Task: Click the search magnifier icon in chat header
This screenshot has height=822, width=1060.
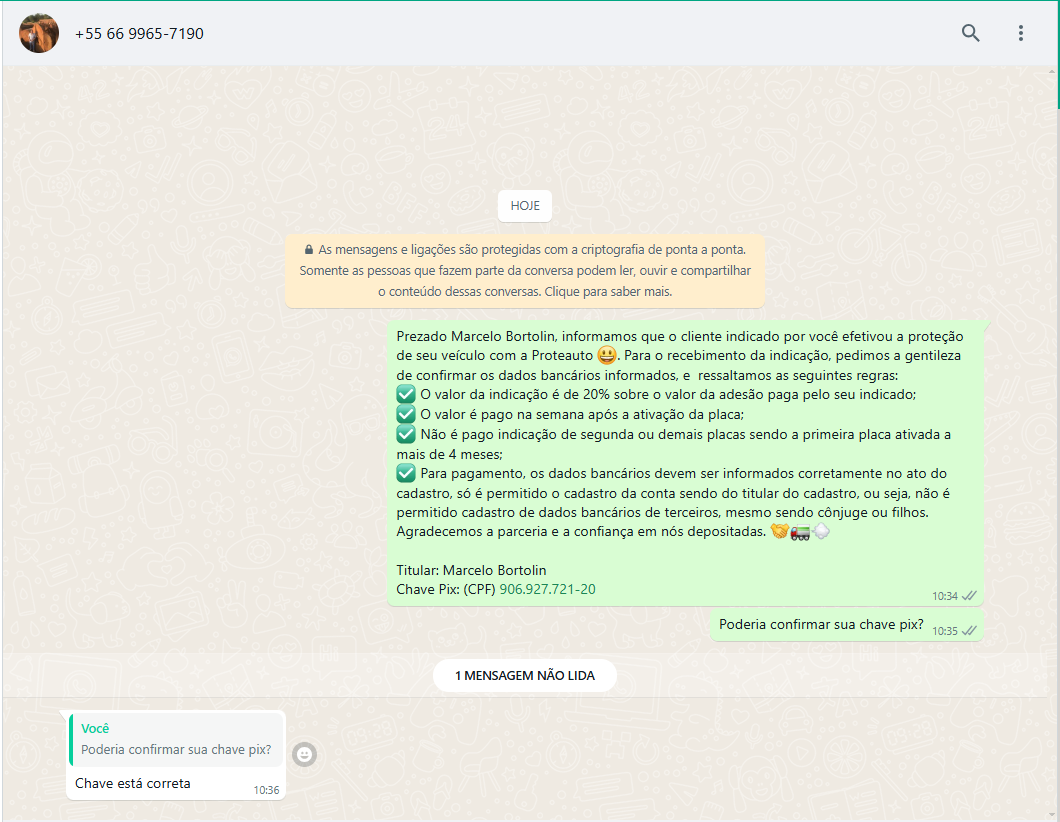Action: tap(970, 33)
